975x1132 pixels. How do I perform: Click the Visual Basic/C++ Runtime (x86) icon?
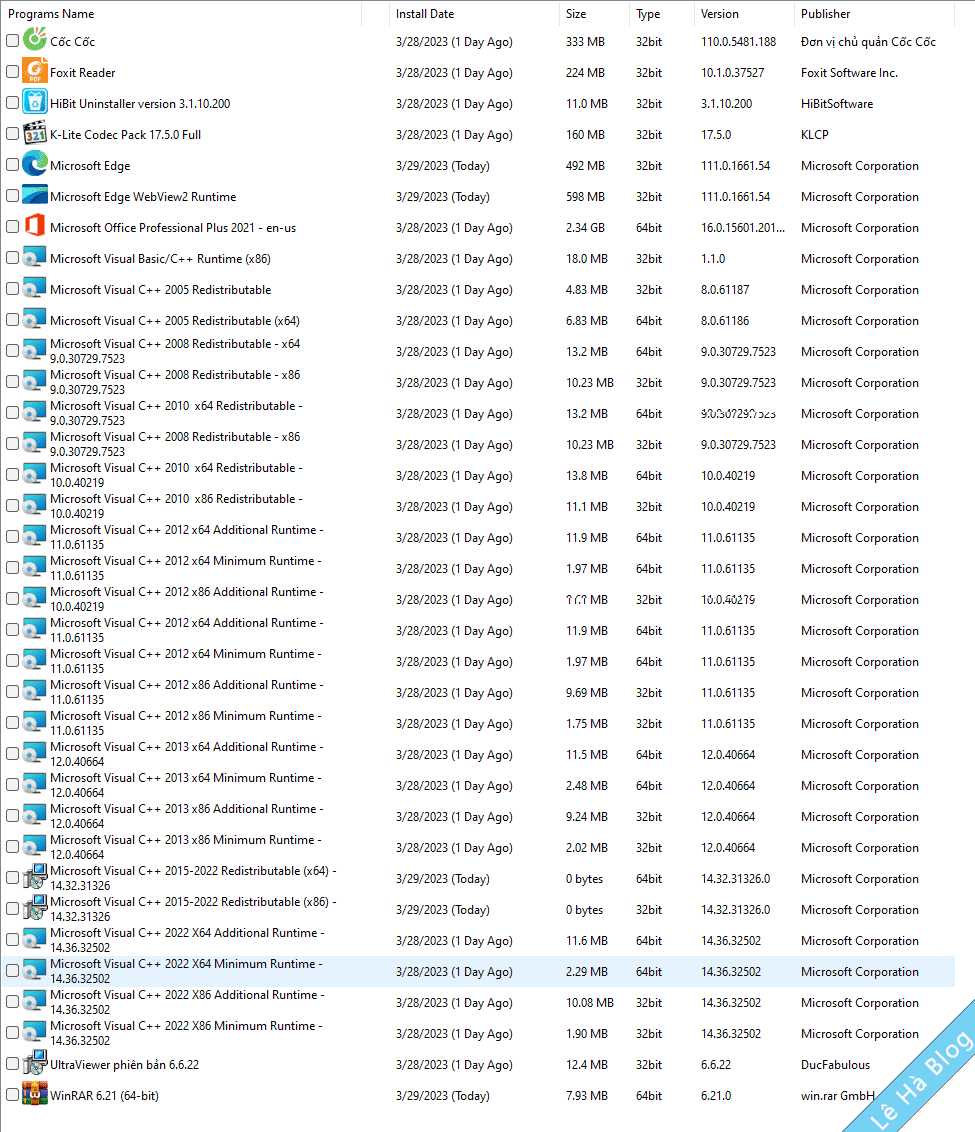(x=35, y=258)
